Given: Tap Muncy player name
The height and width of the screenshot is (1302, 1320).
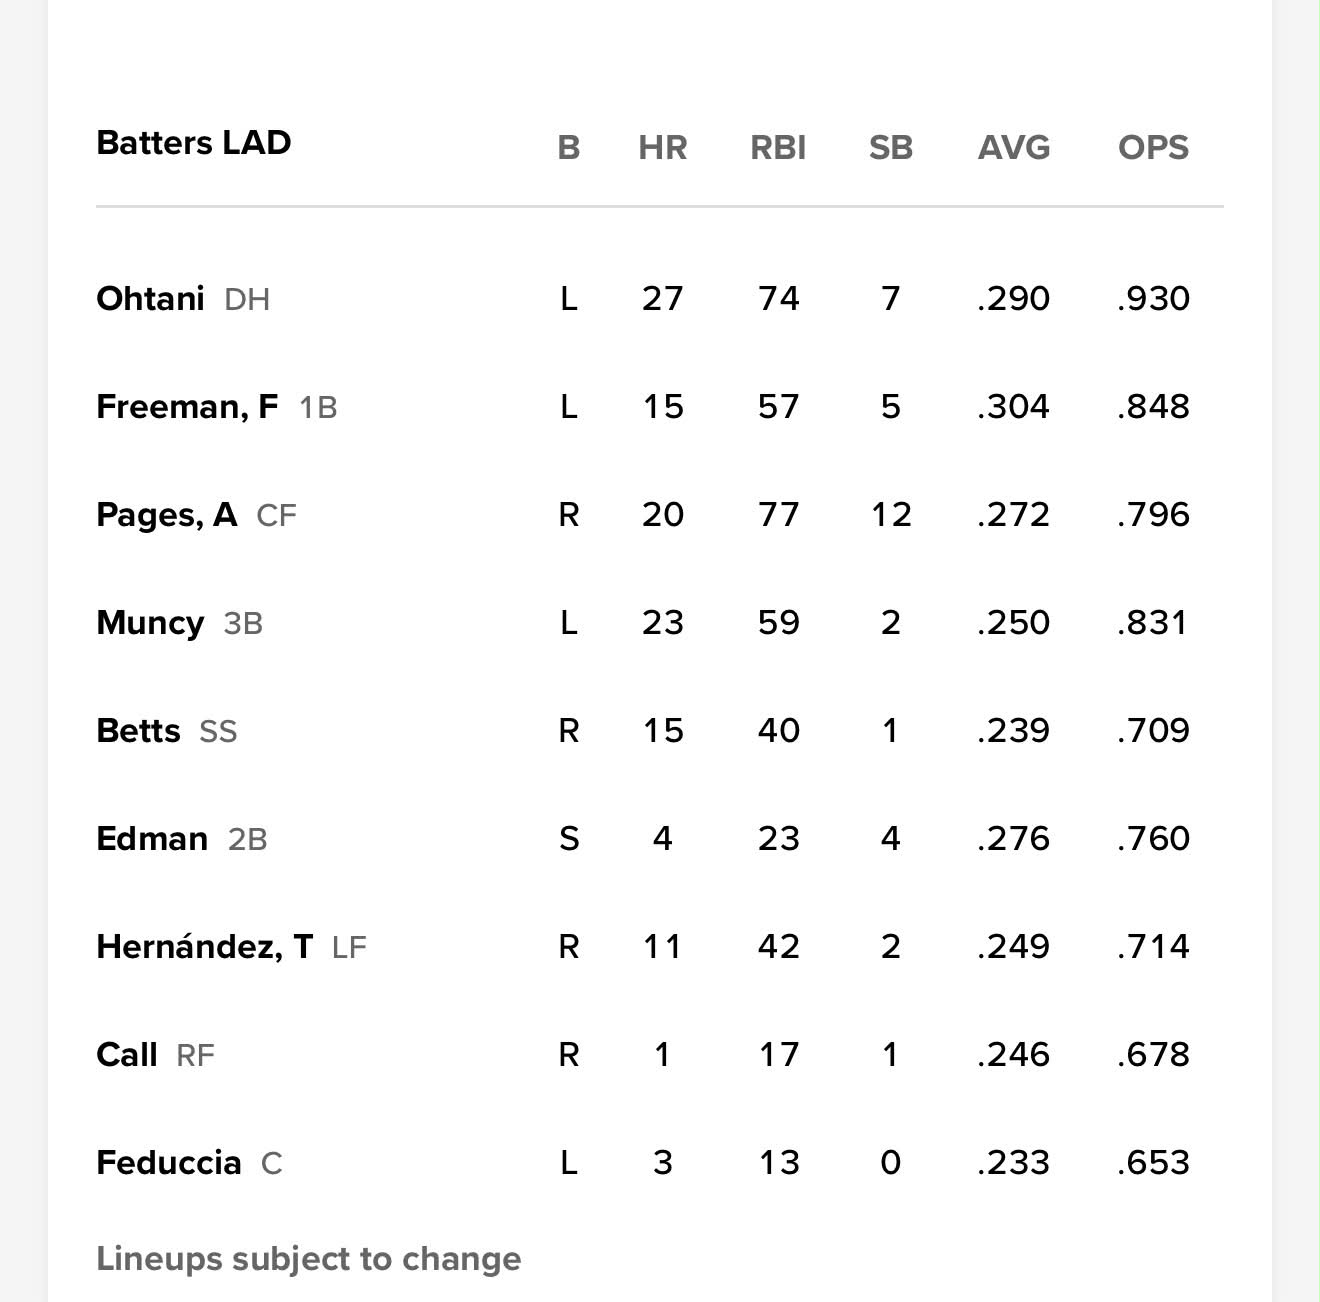Looking at the screenshot, I should (x=150, y=622).
